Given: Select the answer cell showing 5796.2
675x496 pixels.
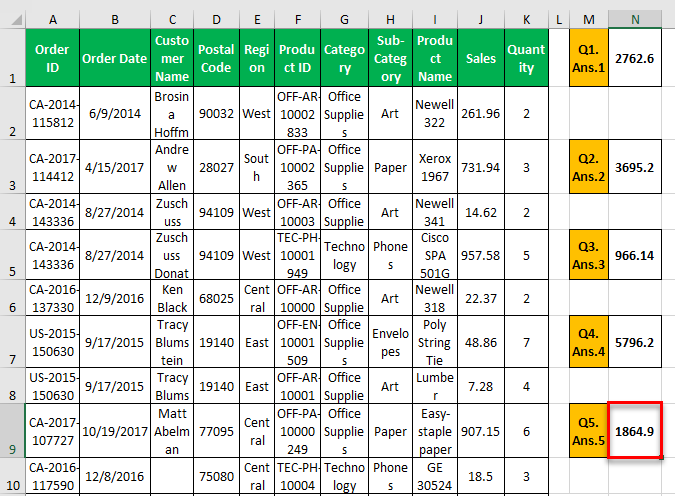Looking at the screenshot, I should pos(635,342).
